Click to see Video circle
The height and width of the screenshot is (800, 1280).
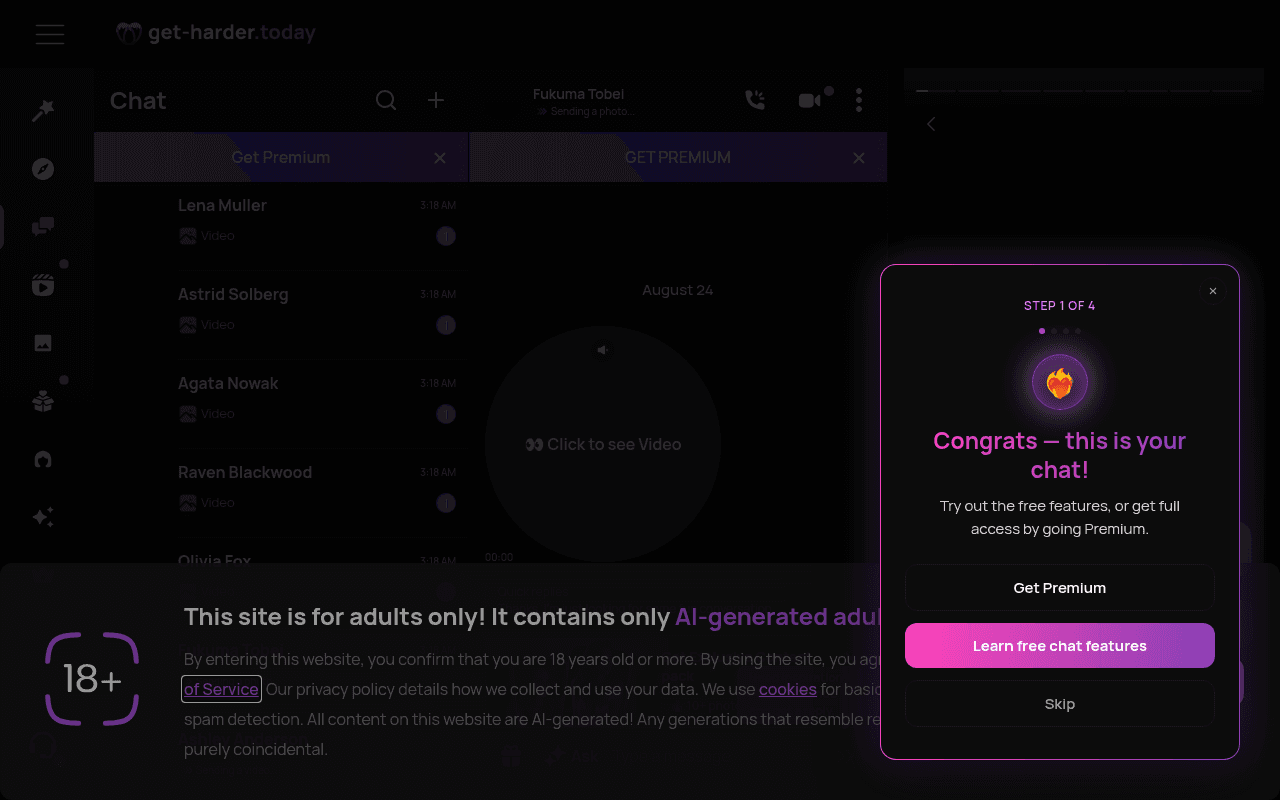coord(603,444)
